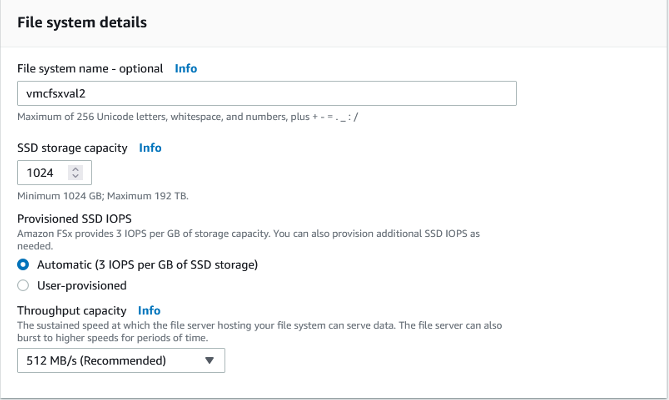Open Info link beside File system name
The height and width of the screenshot is (400, 669).
(186, 68)
